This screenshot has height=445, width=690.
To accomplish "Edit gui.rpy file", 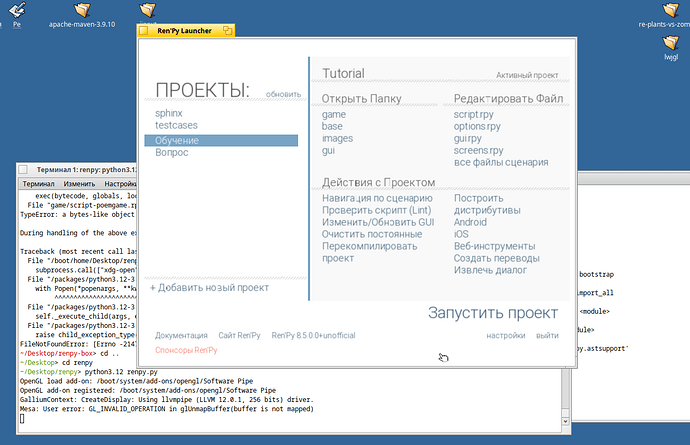I will pyautogui.click(x=467, y=138).
